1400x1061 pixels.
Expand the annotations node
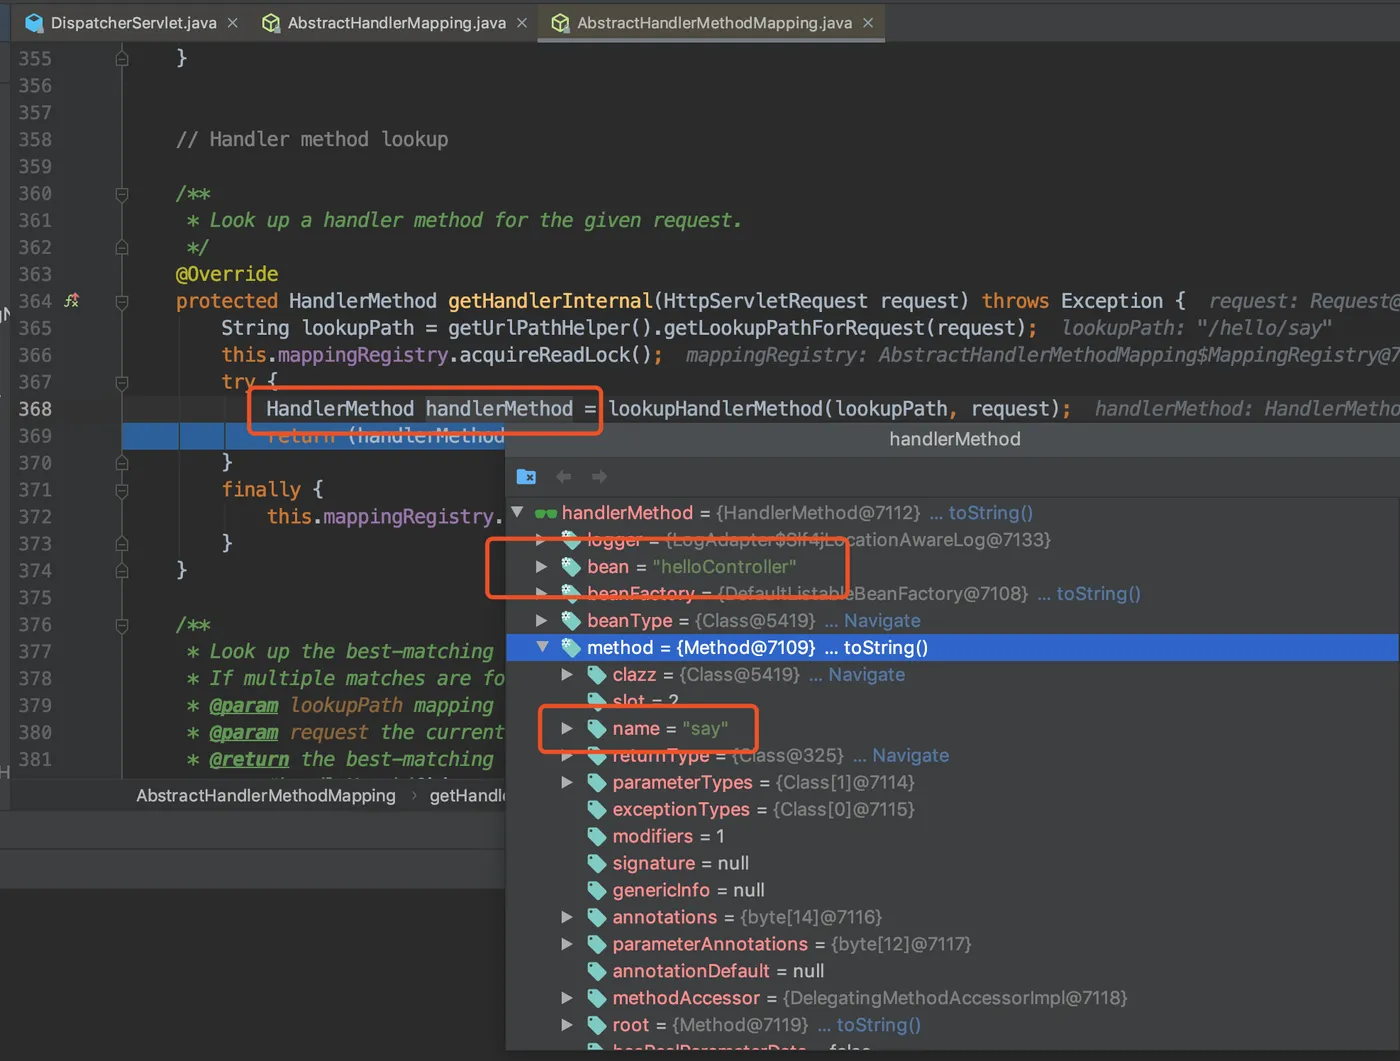567,916
